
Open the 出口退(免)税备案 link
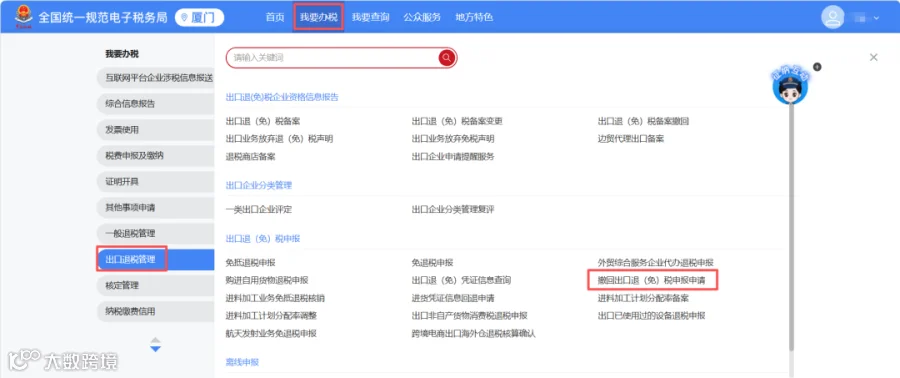[x=263, y=122]
